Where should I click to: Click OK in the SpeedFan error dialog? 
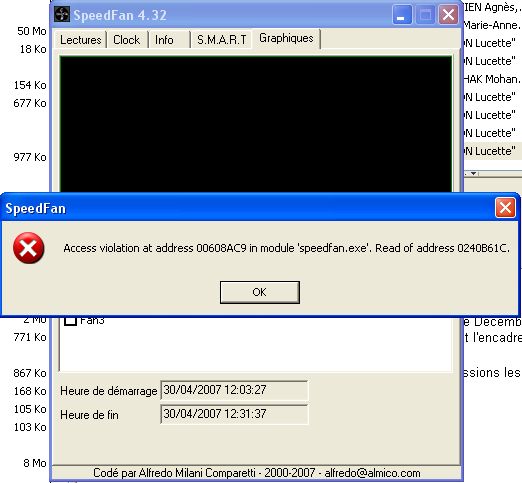[260, 292]
